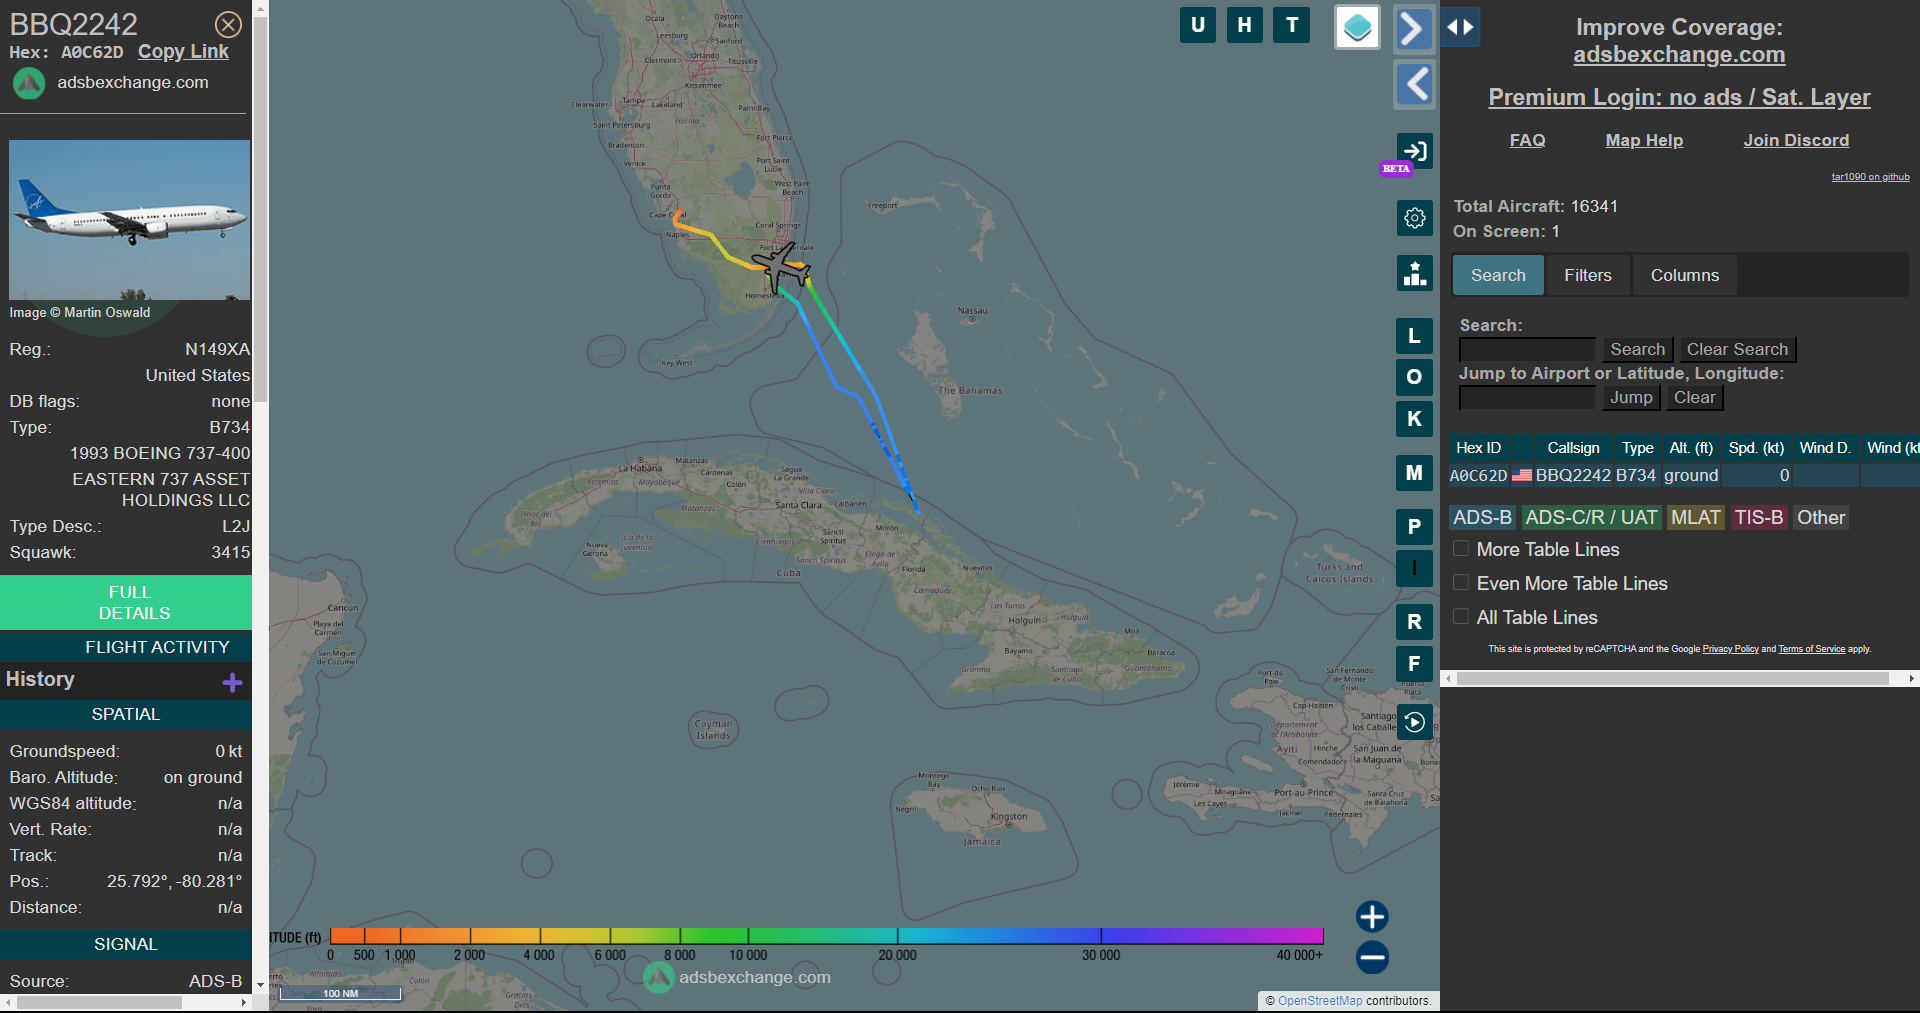This screenshot has height=1013, width=1920.
Task: Click the T map toggle button
Action: (1292, 25)
